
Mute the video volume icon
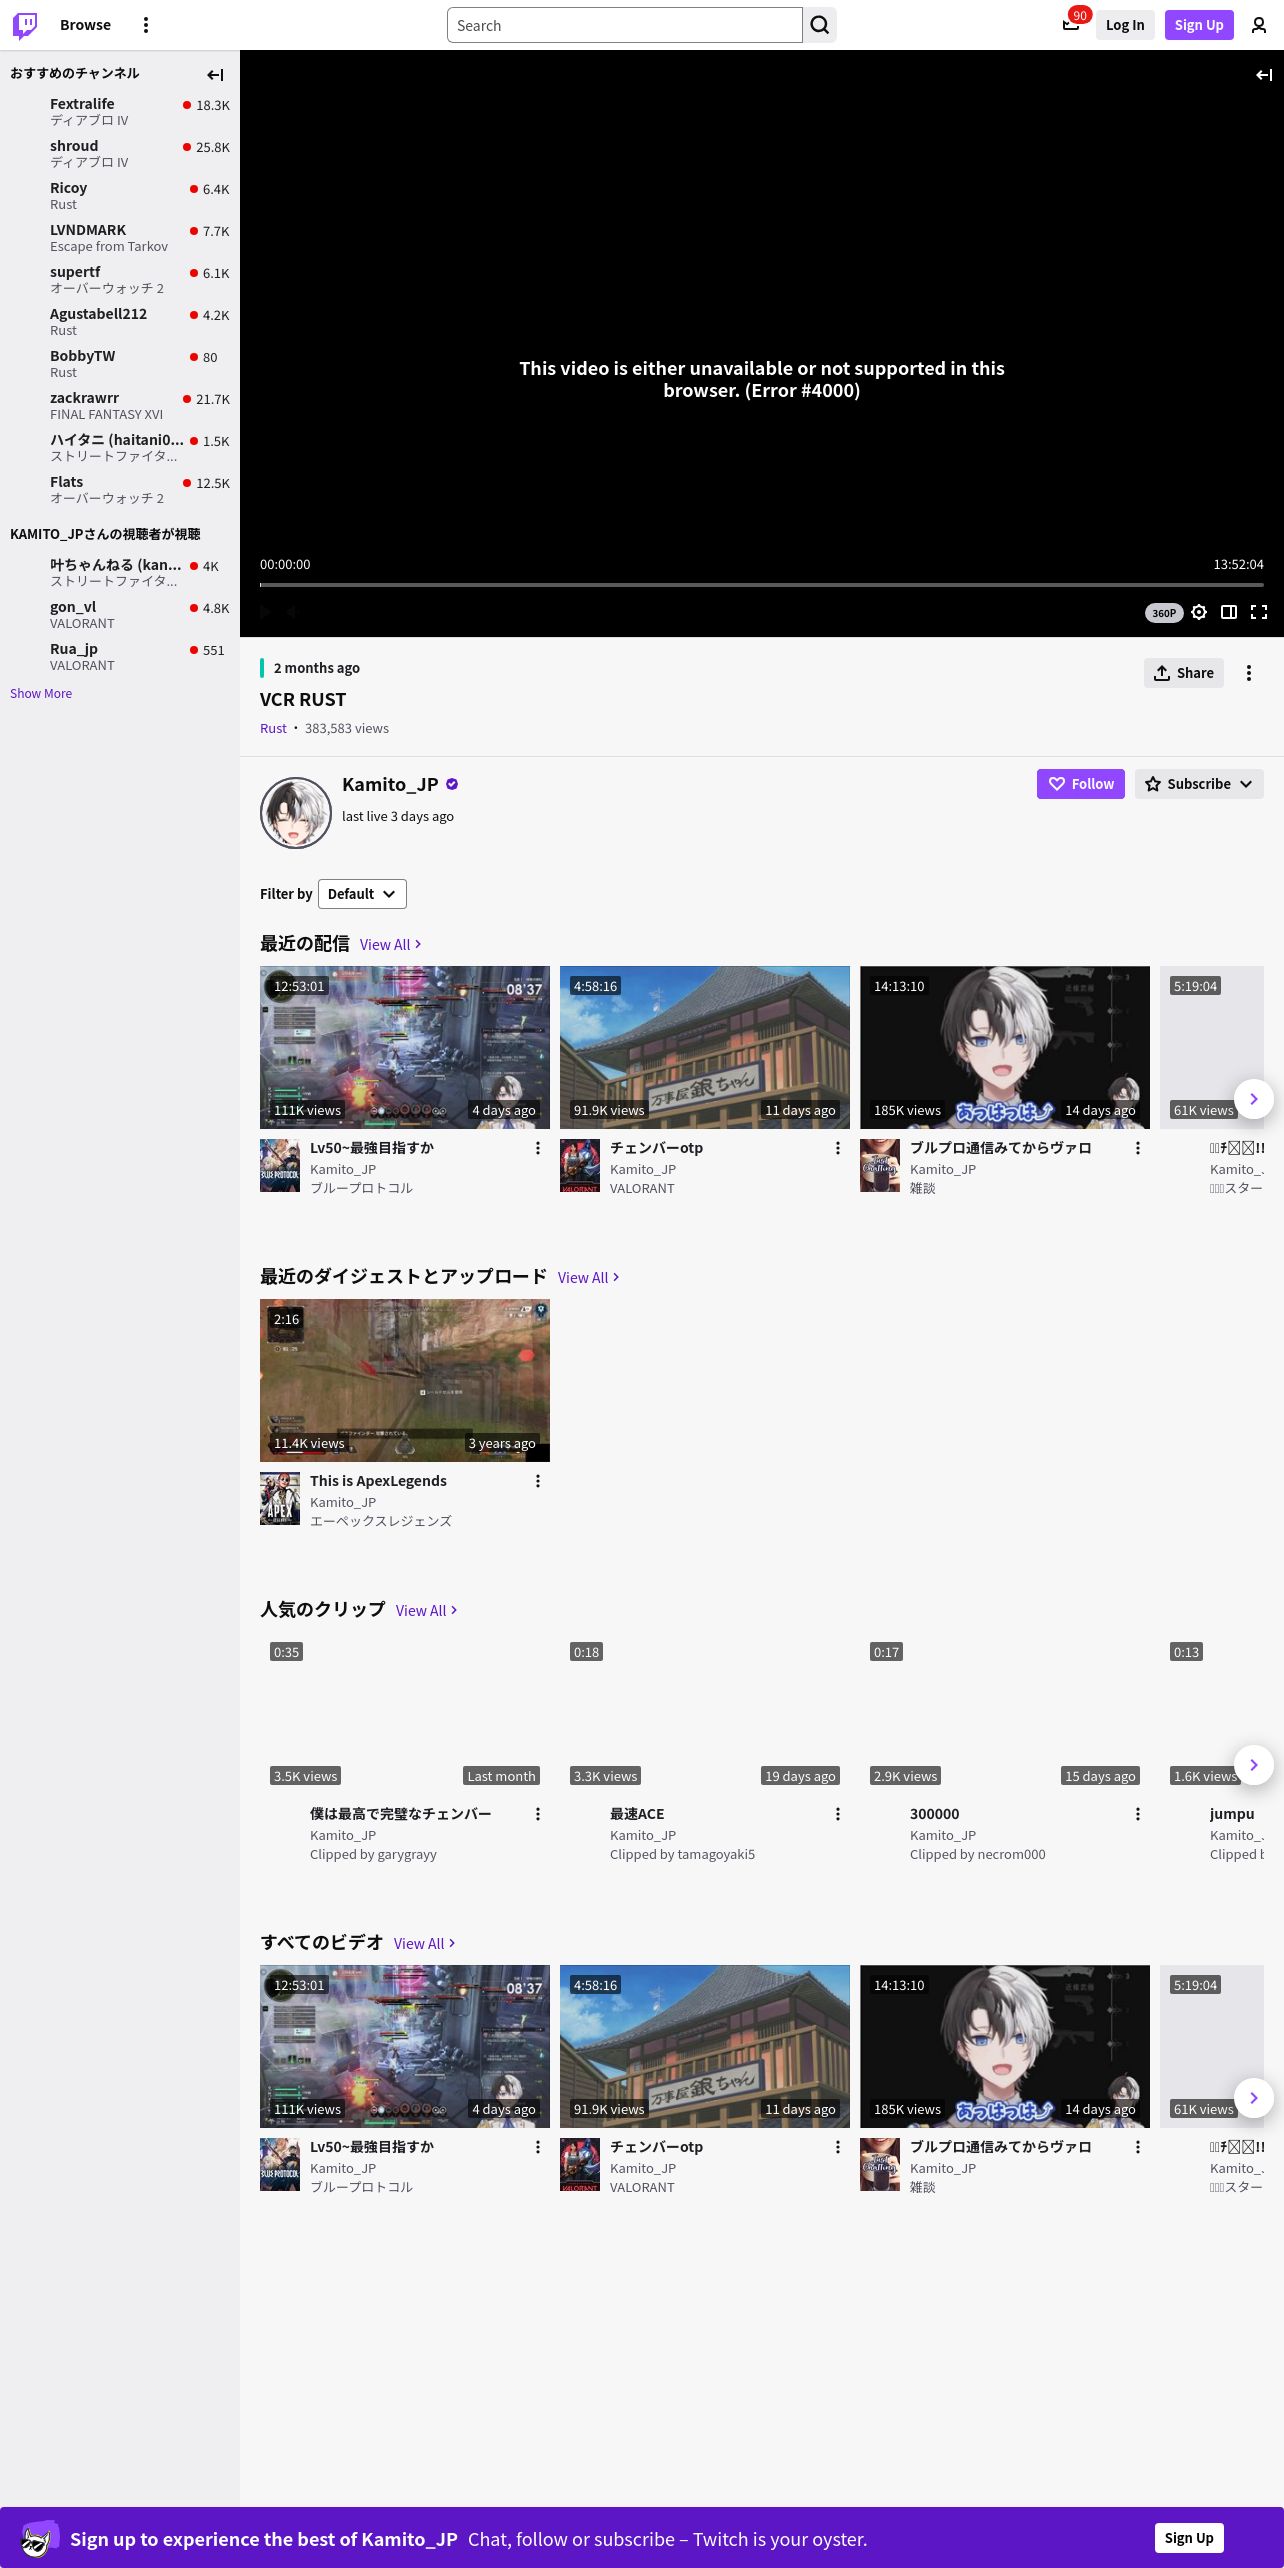[292, 611]
